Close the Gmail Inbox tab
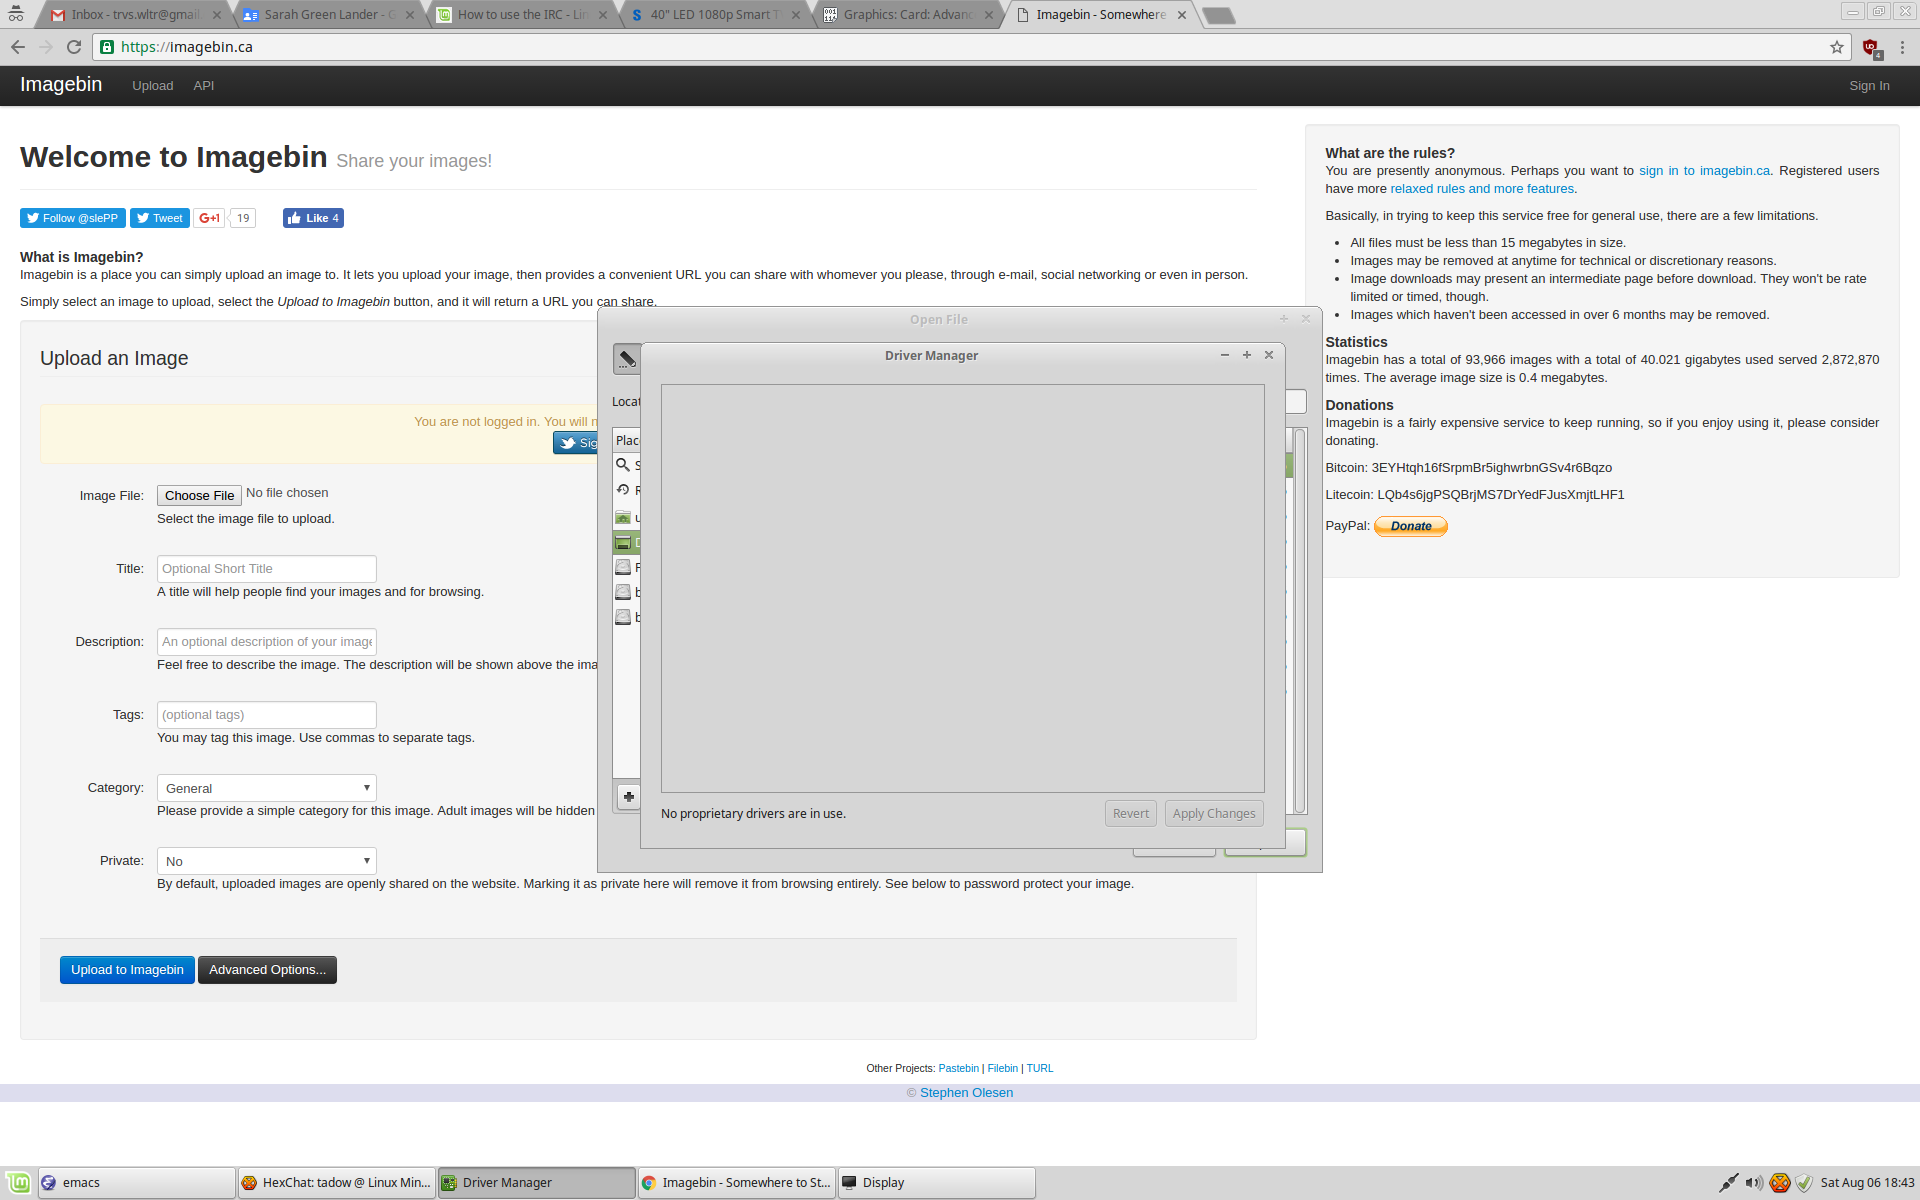Screen dimensions: 1920x1200 click(x=216, y=15)
